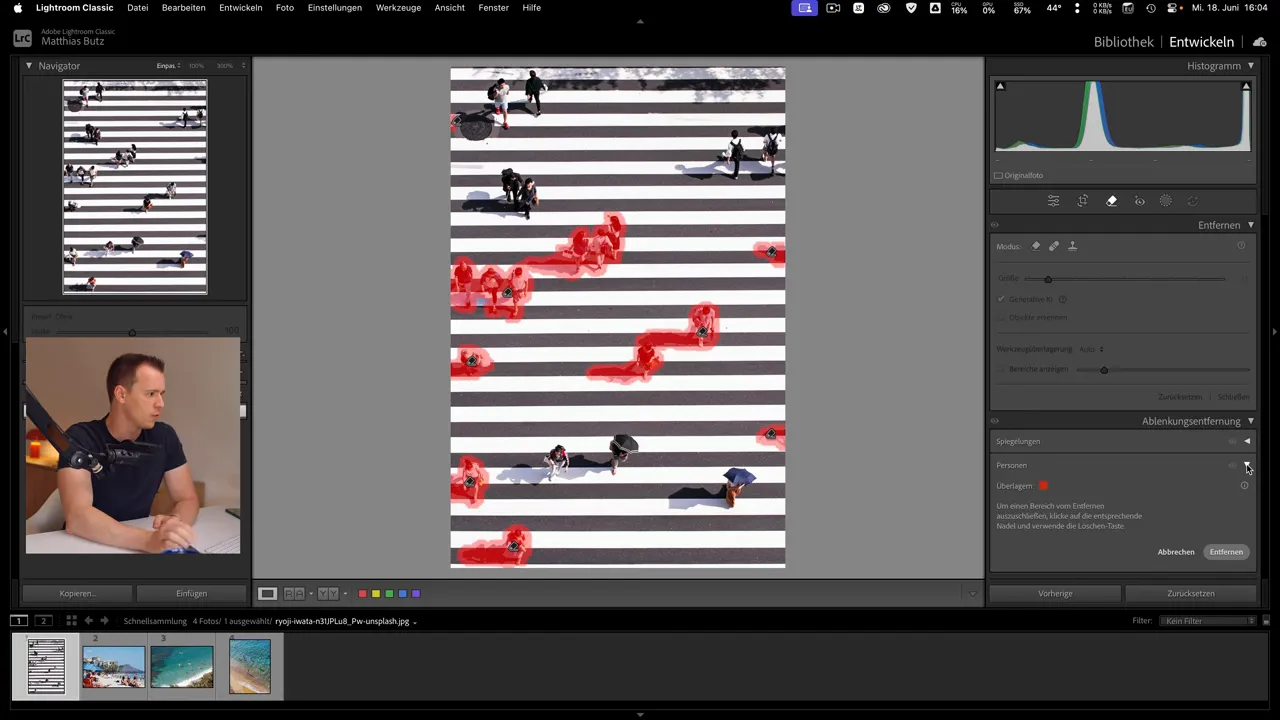
Task: Open the basic adjustments sliders icon
Action: [1053, 200]
